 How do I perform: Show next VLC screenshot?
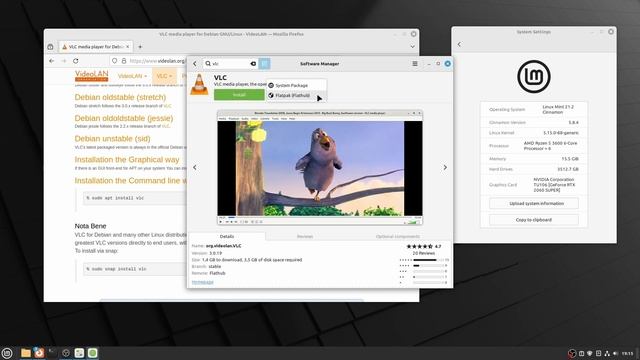[x=445, y=167]
